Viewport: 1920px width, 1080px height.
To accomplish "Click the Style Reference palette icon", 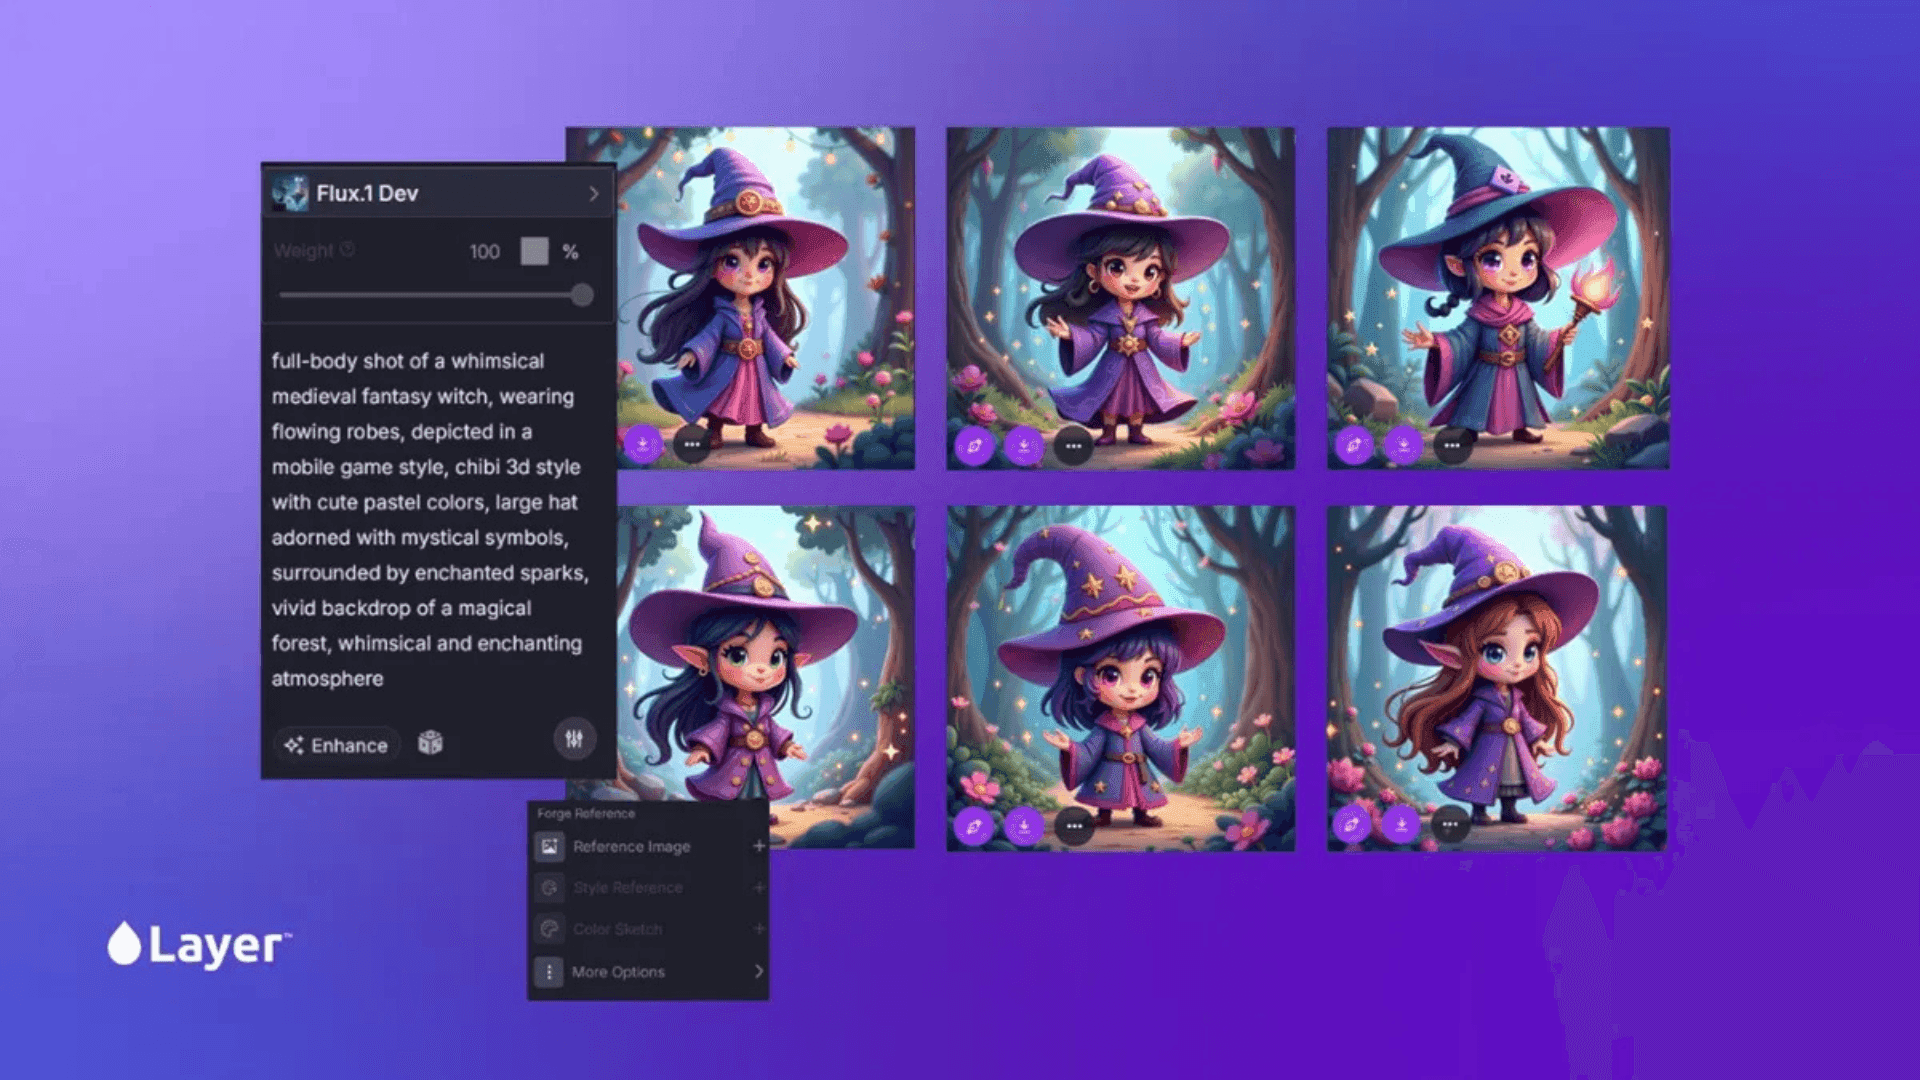I will point(548,888).
